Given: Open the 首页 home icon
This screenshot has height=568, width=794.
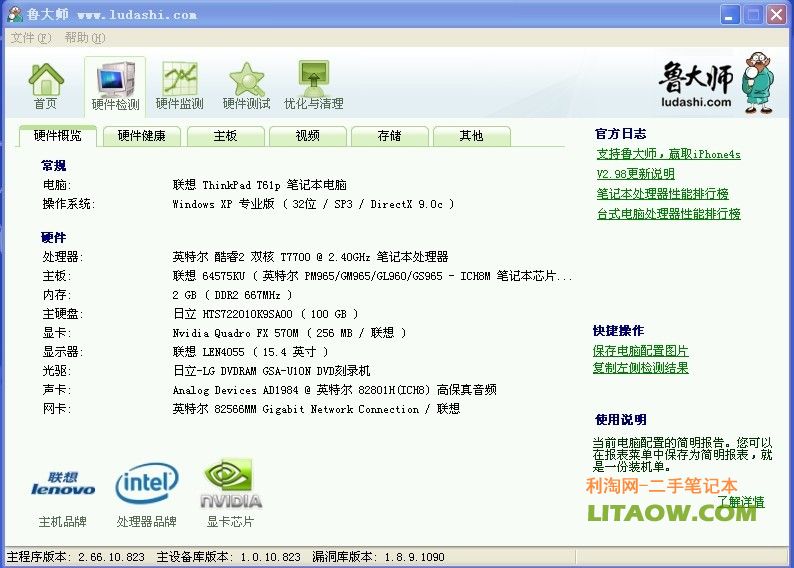Looking at the screenshot, I should tap(45, 84).
